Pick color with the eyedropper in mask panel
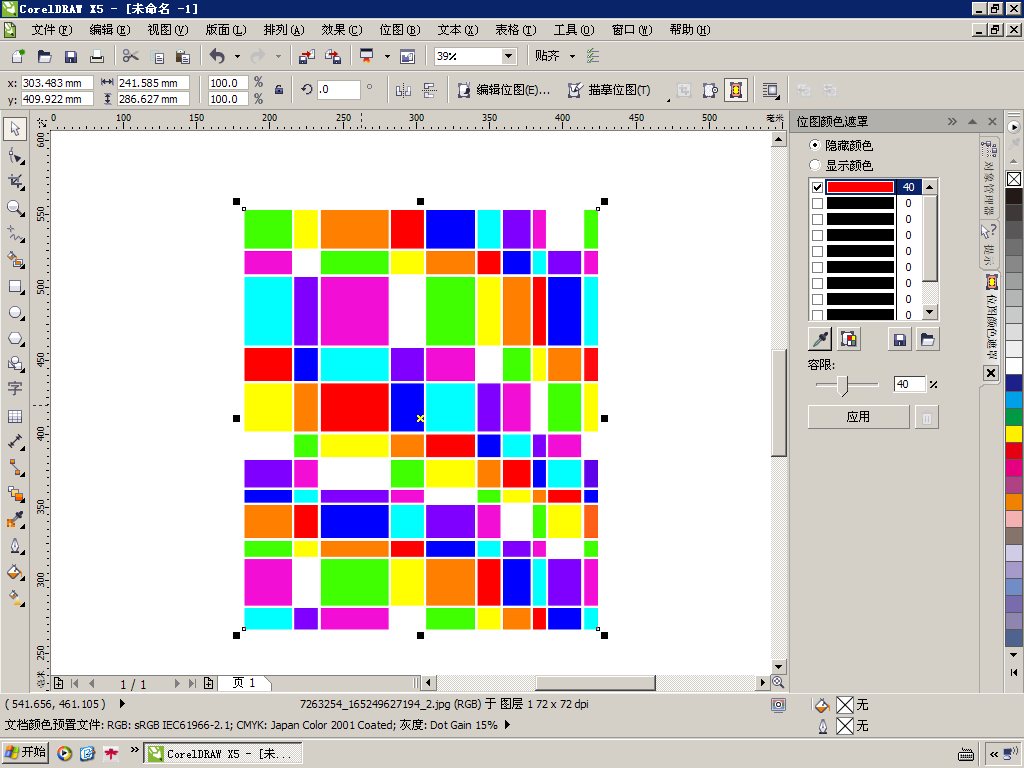The image size is (1024, 768). pos(820,339)
